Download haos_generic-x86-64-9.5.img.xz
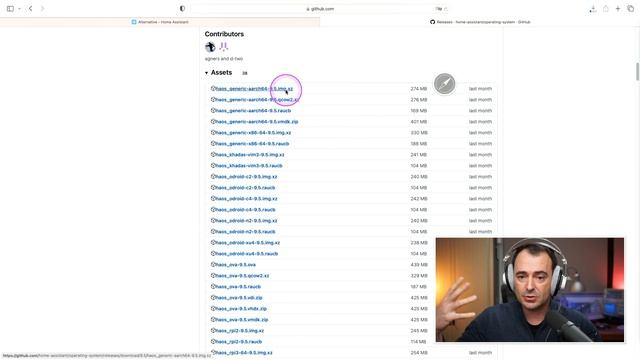 (253, 133)
